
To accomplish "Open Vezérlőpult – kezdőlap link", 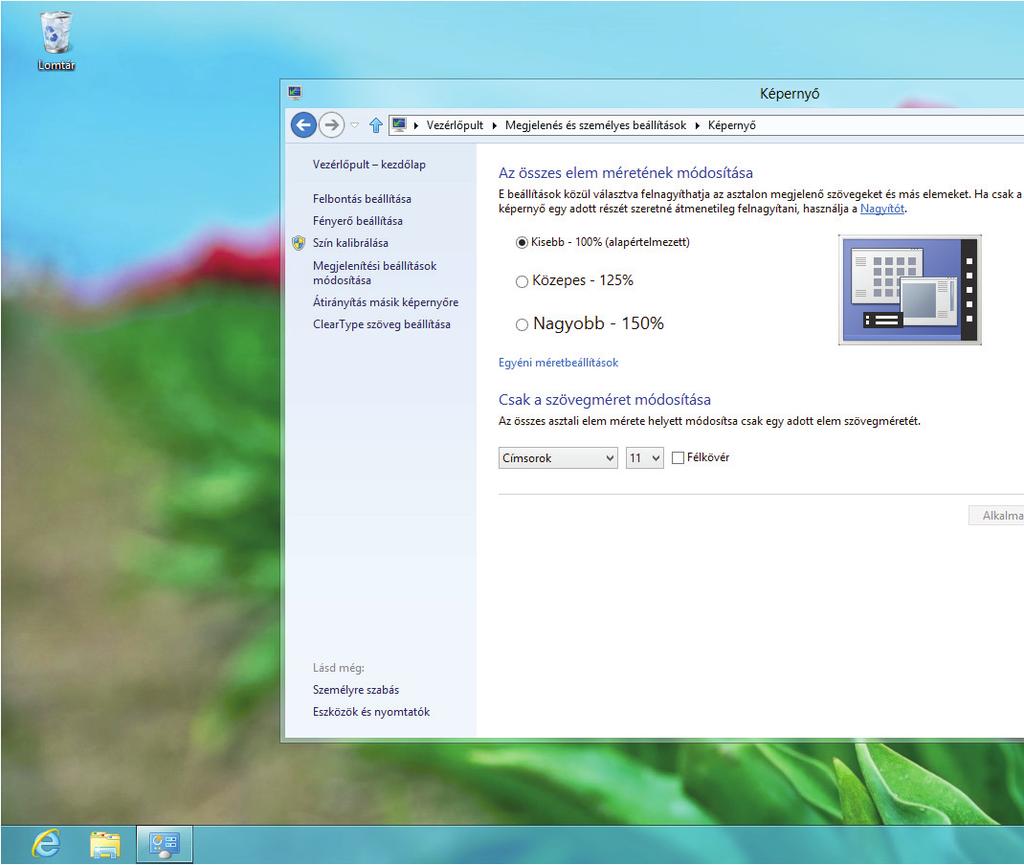I will point(369,165).
